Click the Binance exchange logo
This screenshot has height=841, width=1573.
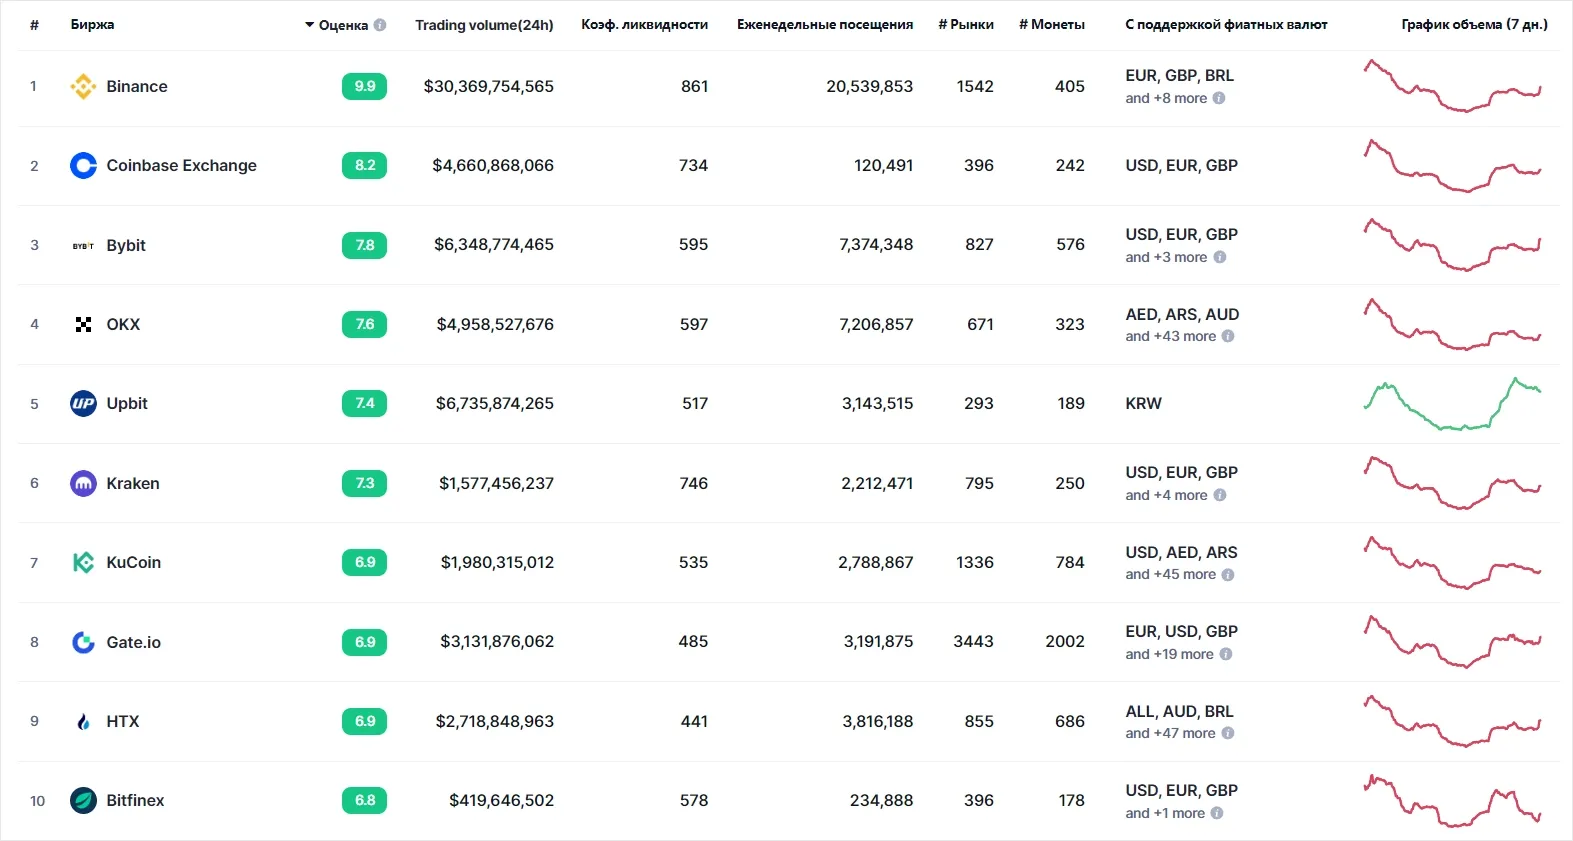83,87
